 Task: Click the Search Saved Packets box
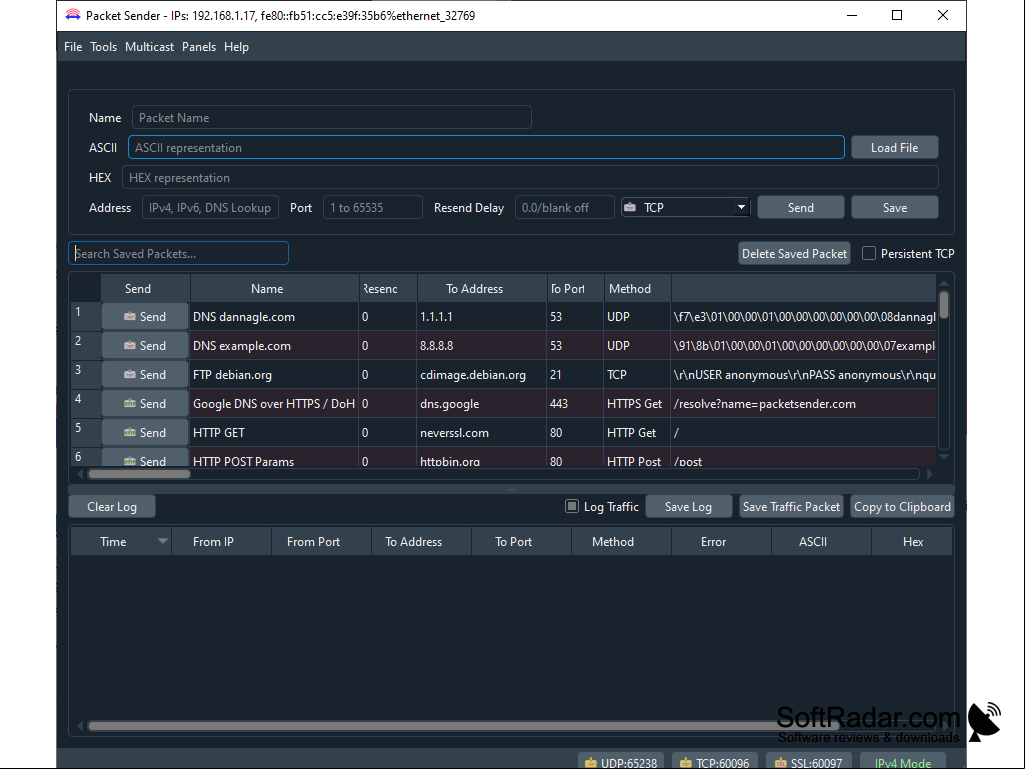tap(178, 253)
